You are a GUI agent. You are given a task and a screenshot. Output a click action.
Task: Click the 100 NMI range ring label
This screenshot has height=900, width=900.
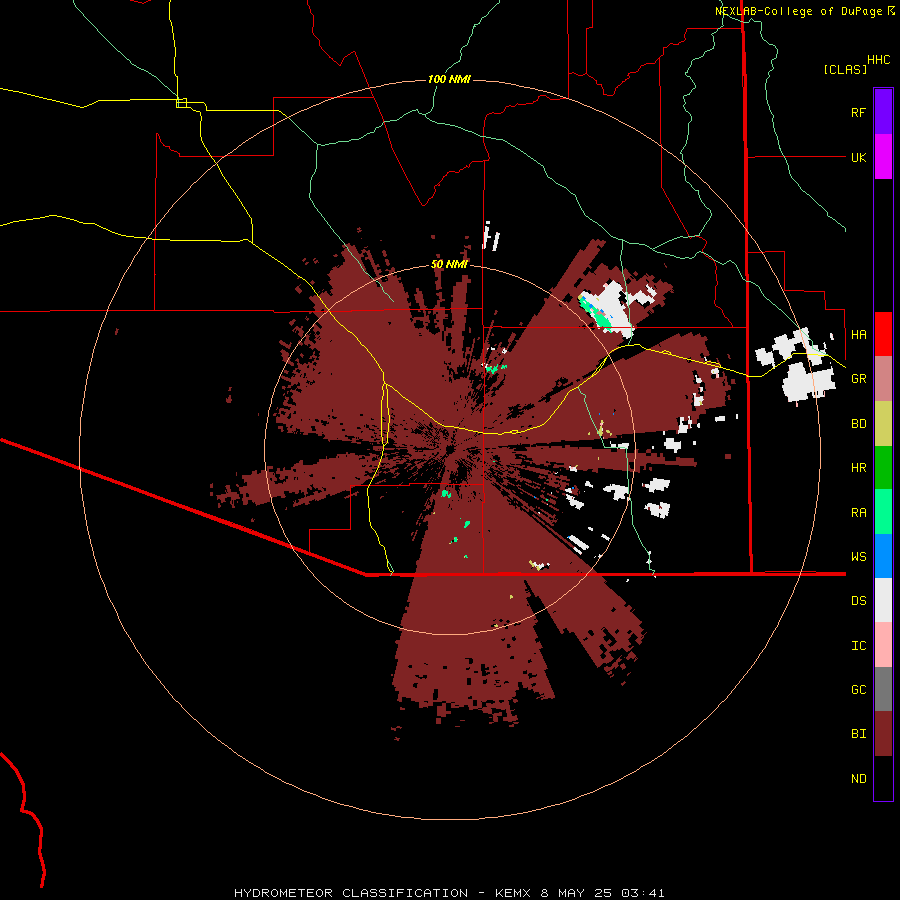[x=449, y=79]
